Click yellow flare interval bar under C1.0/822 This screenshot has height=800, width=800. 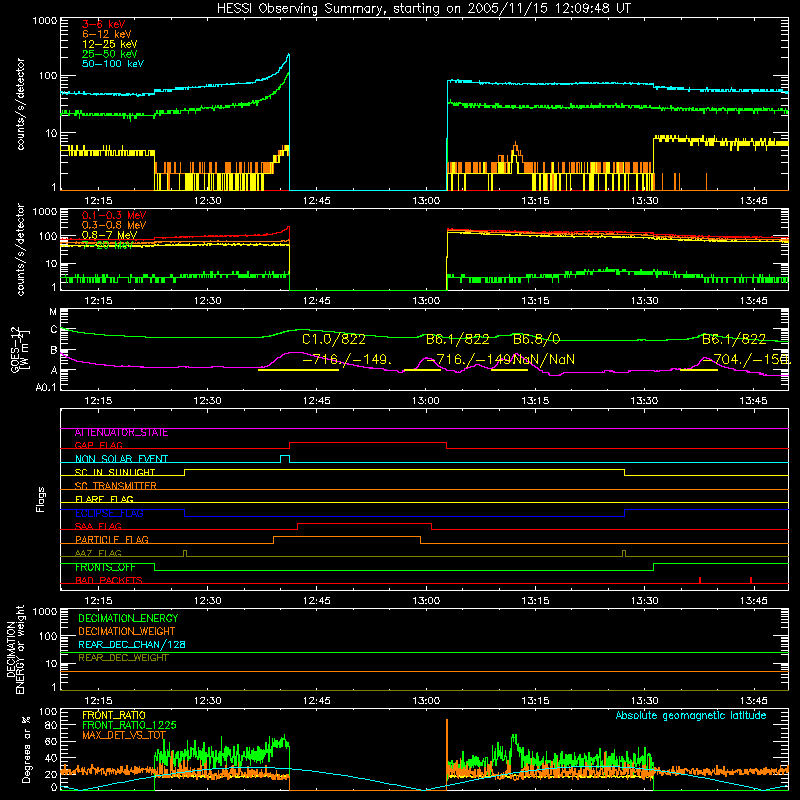[298, 369]
